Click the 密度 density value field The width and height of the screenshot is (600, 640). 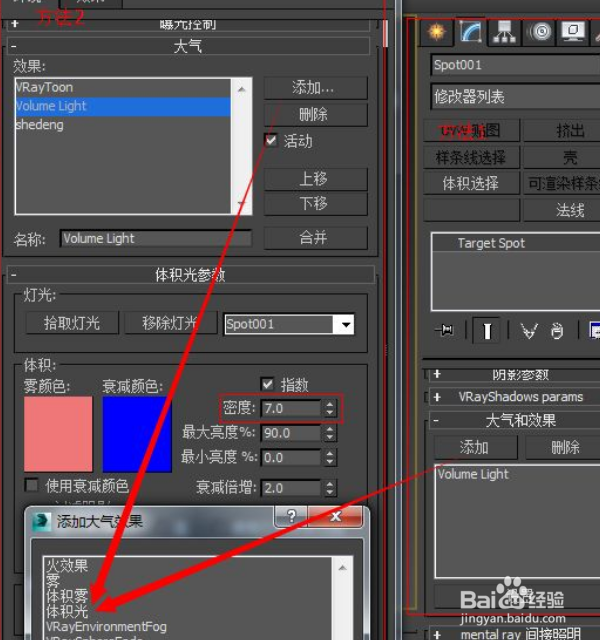click(x=291, y=408)
